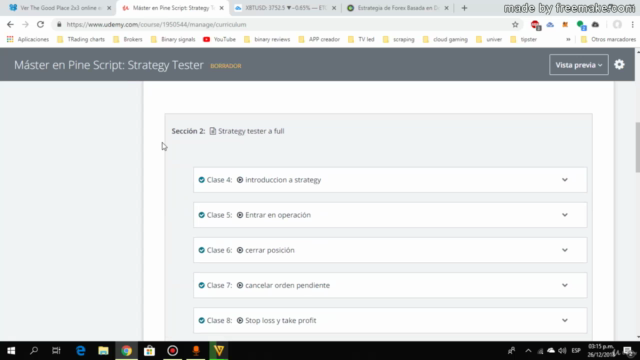This screenshot has height=360, width=640.
Task: Go back to previous page
Action: (x=10, y=24)
